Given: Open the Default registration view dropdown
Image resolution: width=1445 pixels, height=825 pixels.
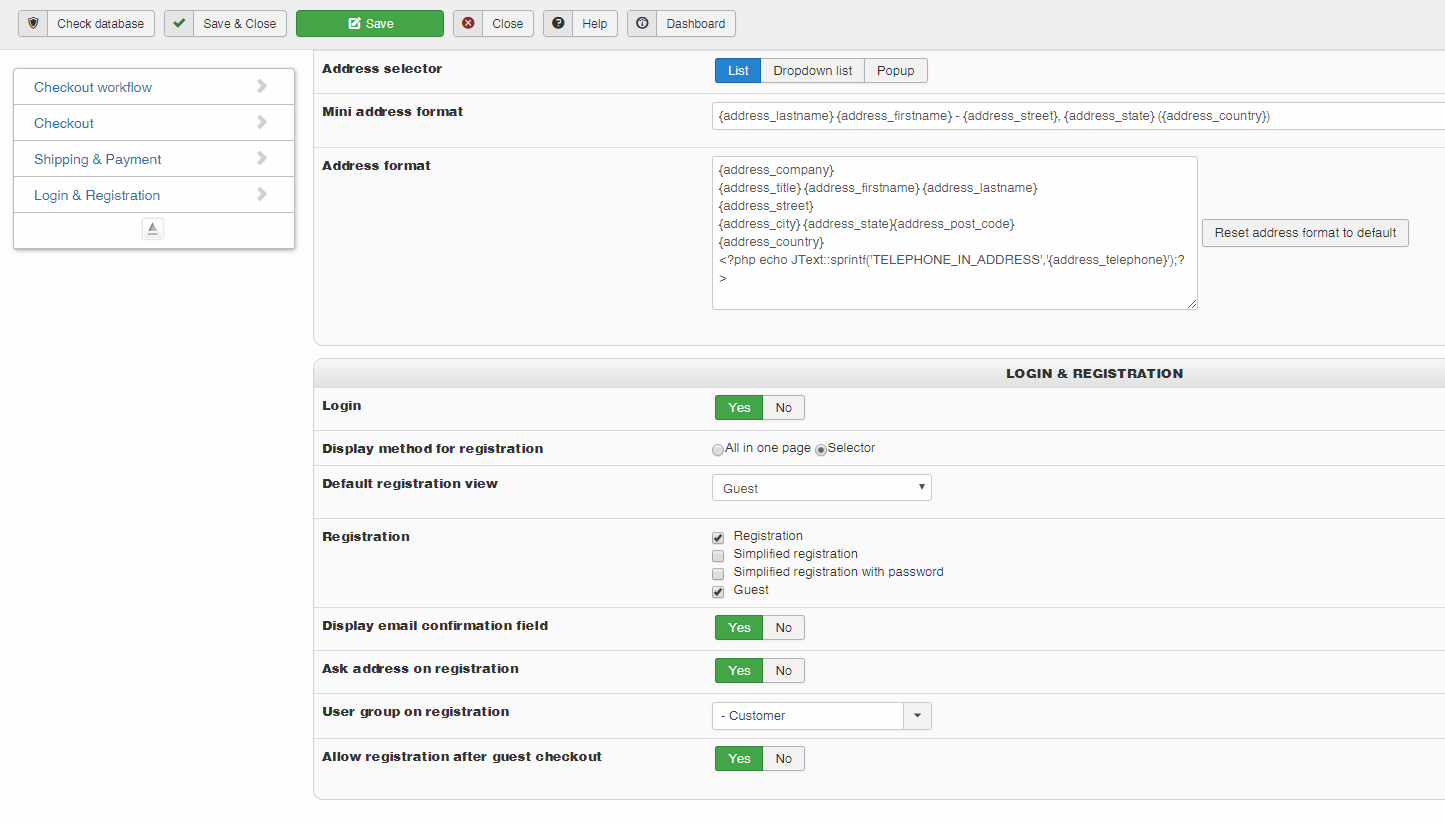Looking at the screenshot, I should click(821, 488).
